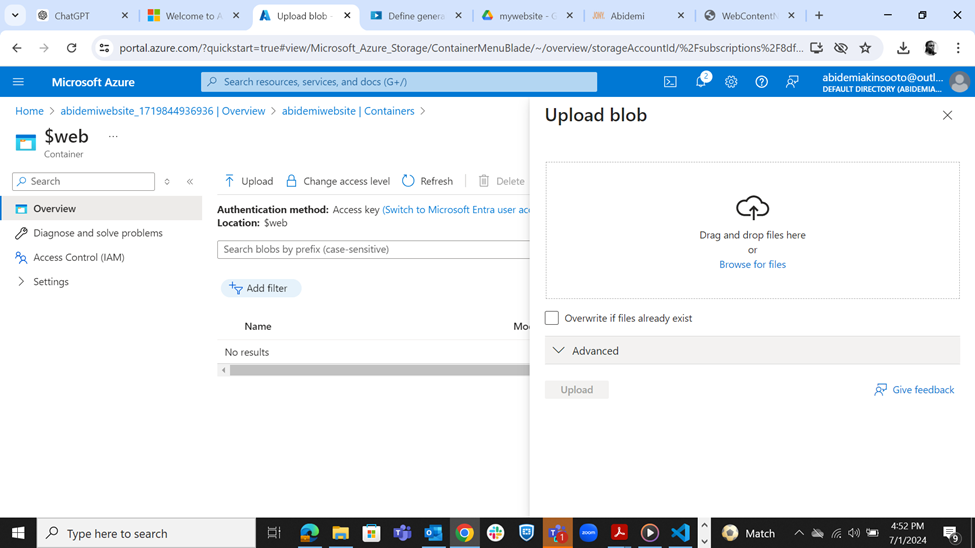Click Switch to Microsoft Entra user account link
The width and height of the screenshot is (975, 548).
456,210
